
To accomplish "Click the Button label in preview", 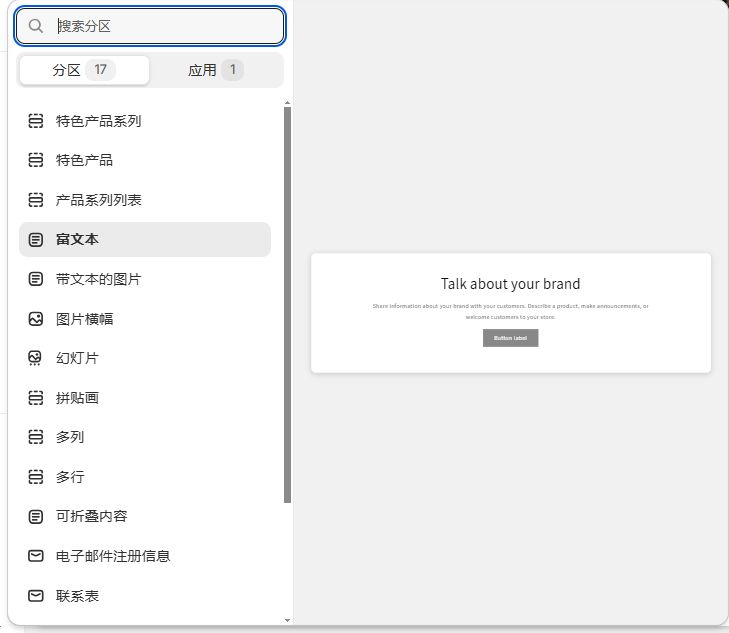I will click(510, 338).
